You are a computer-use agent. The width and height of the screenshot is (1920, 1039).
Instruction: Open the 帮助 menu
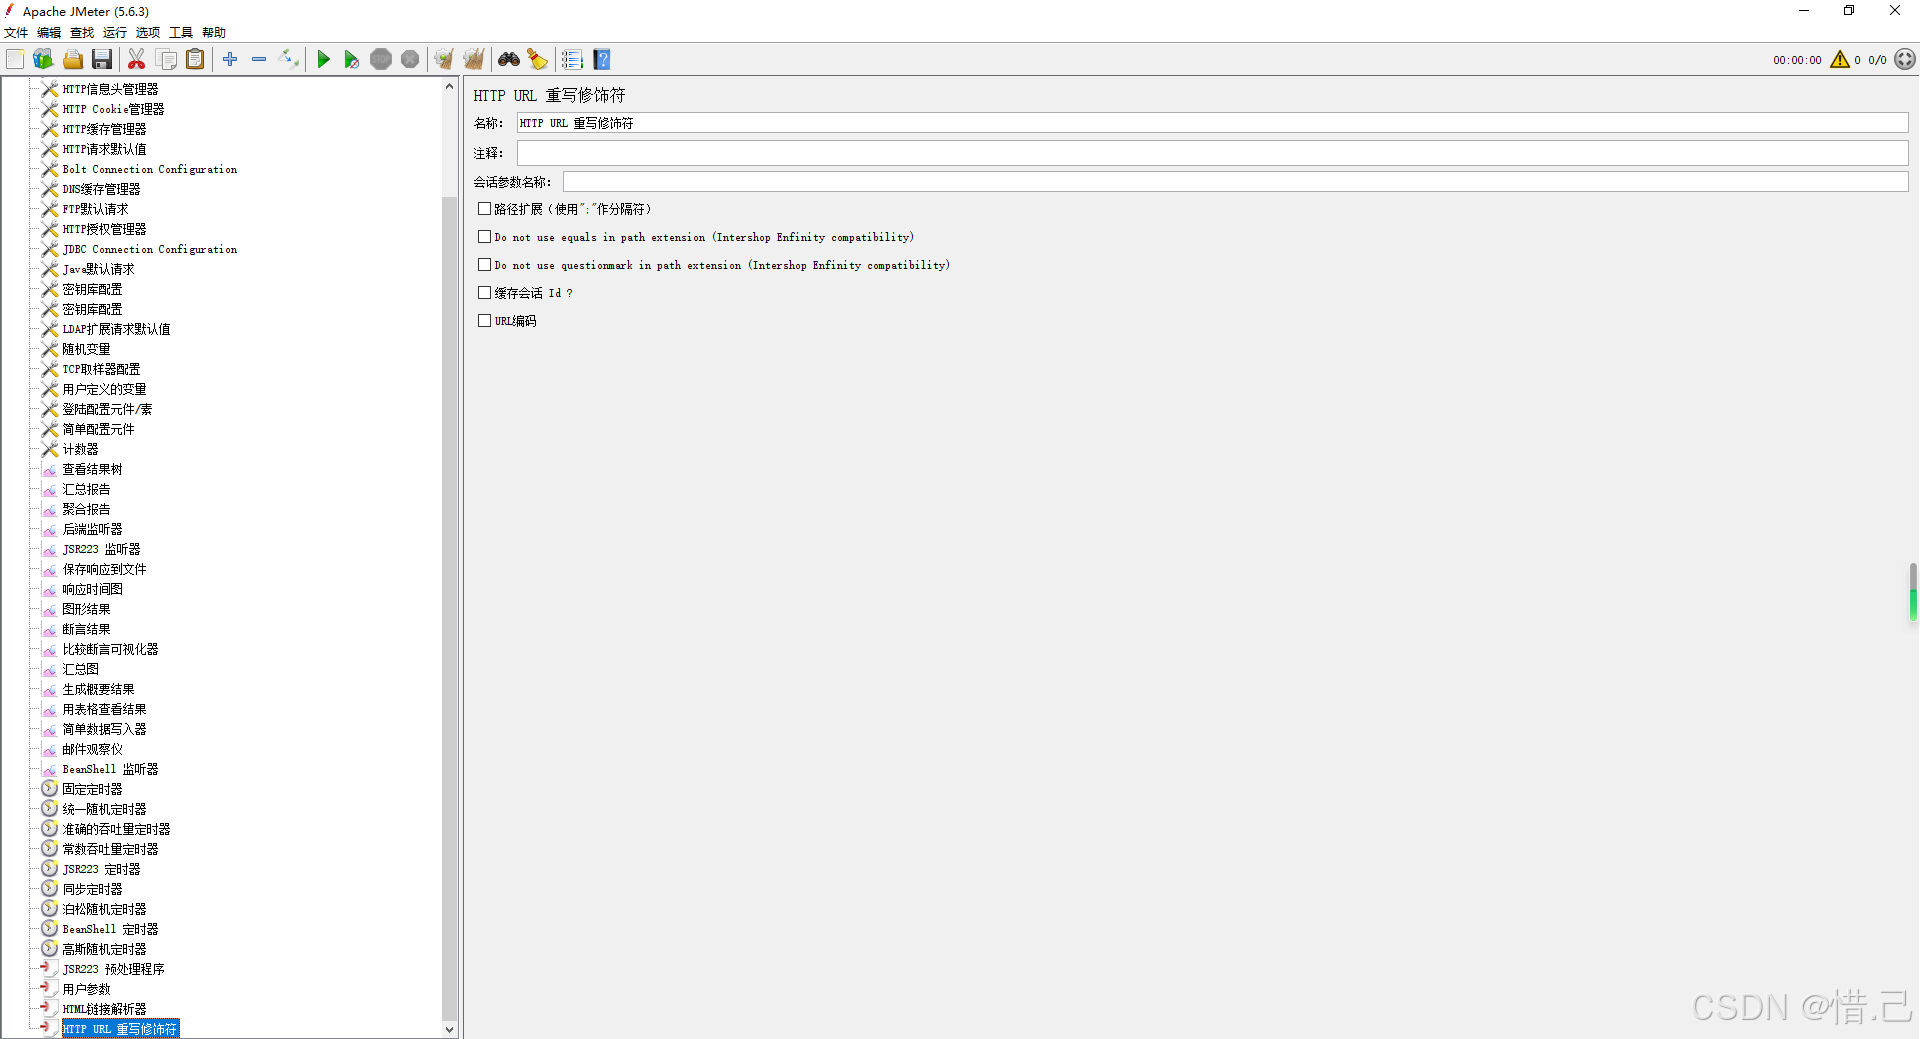tap(214, 33)
